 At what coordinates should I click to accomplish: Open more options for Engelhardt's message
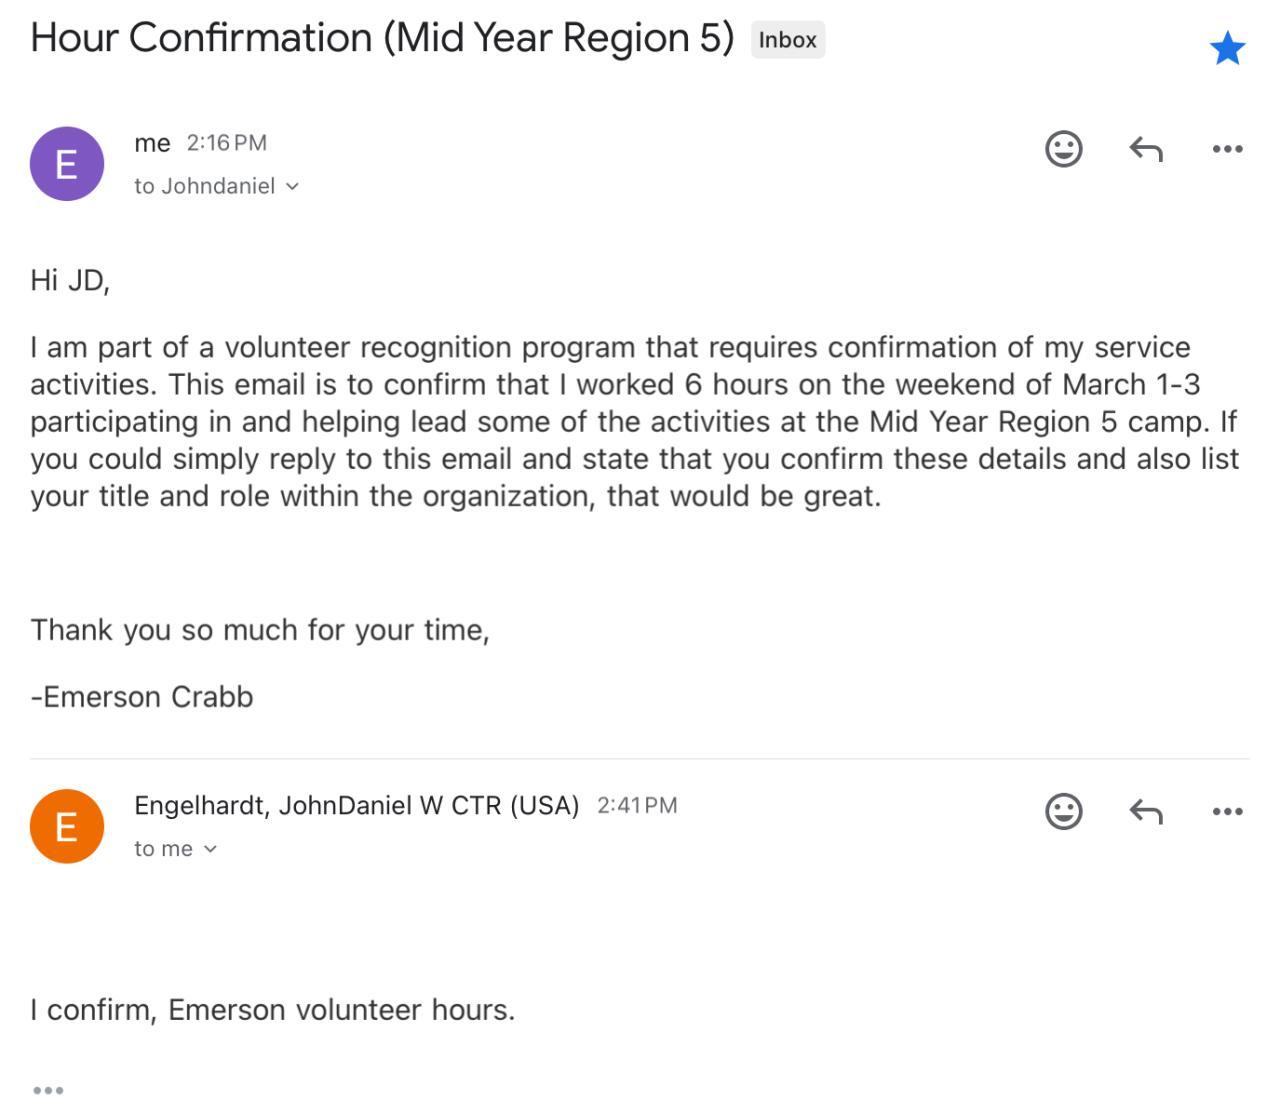pos(1227,811)
